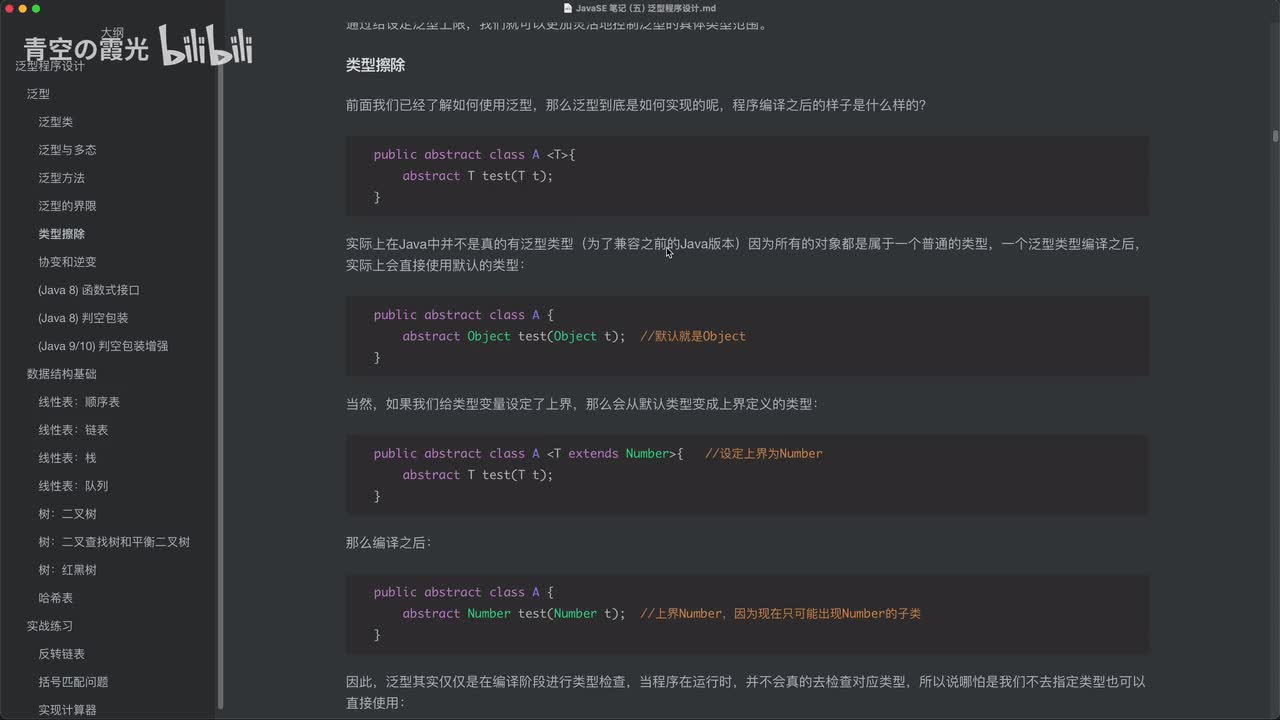Select 线性表：链表 outline item
The height and width of the screenshot is (720, 1280).
point(73,430)
